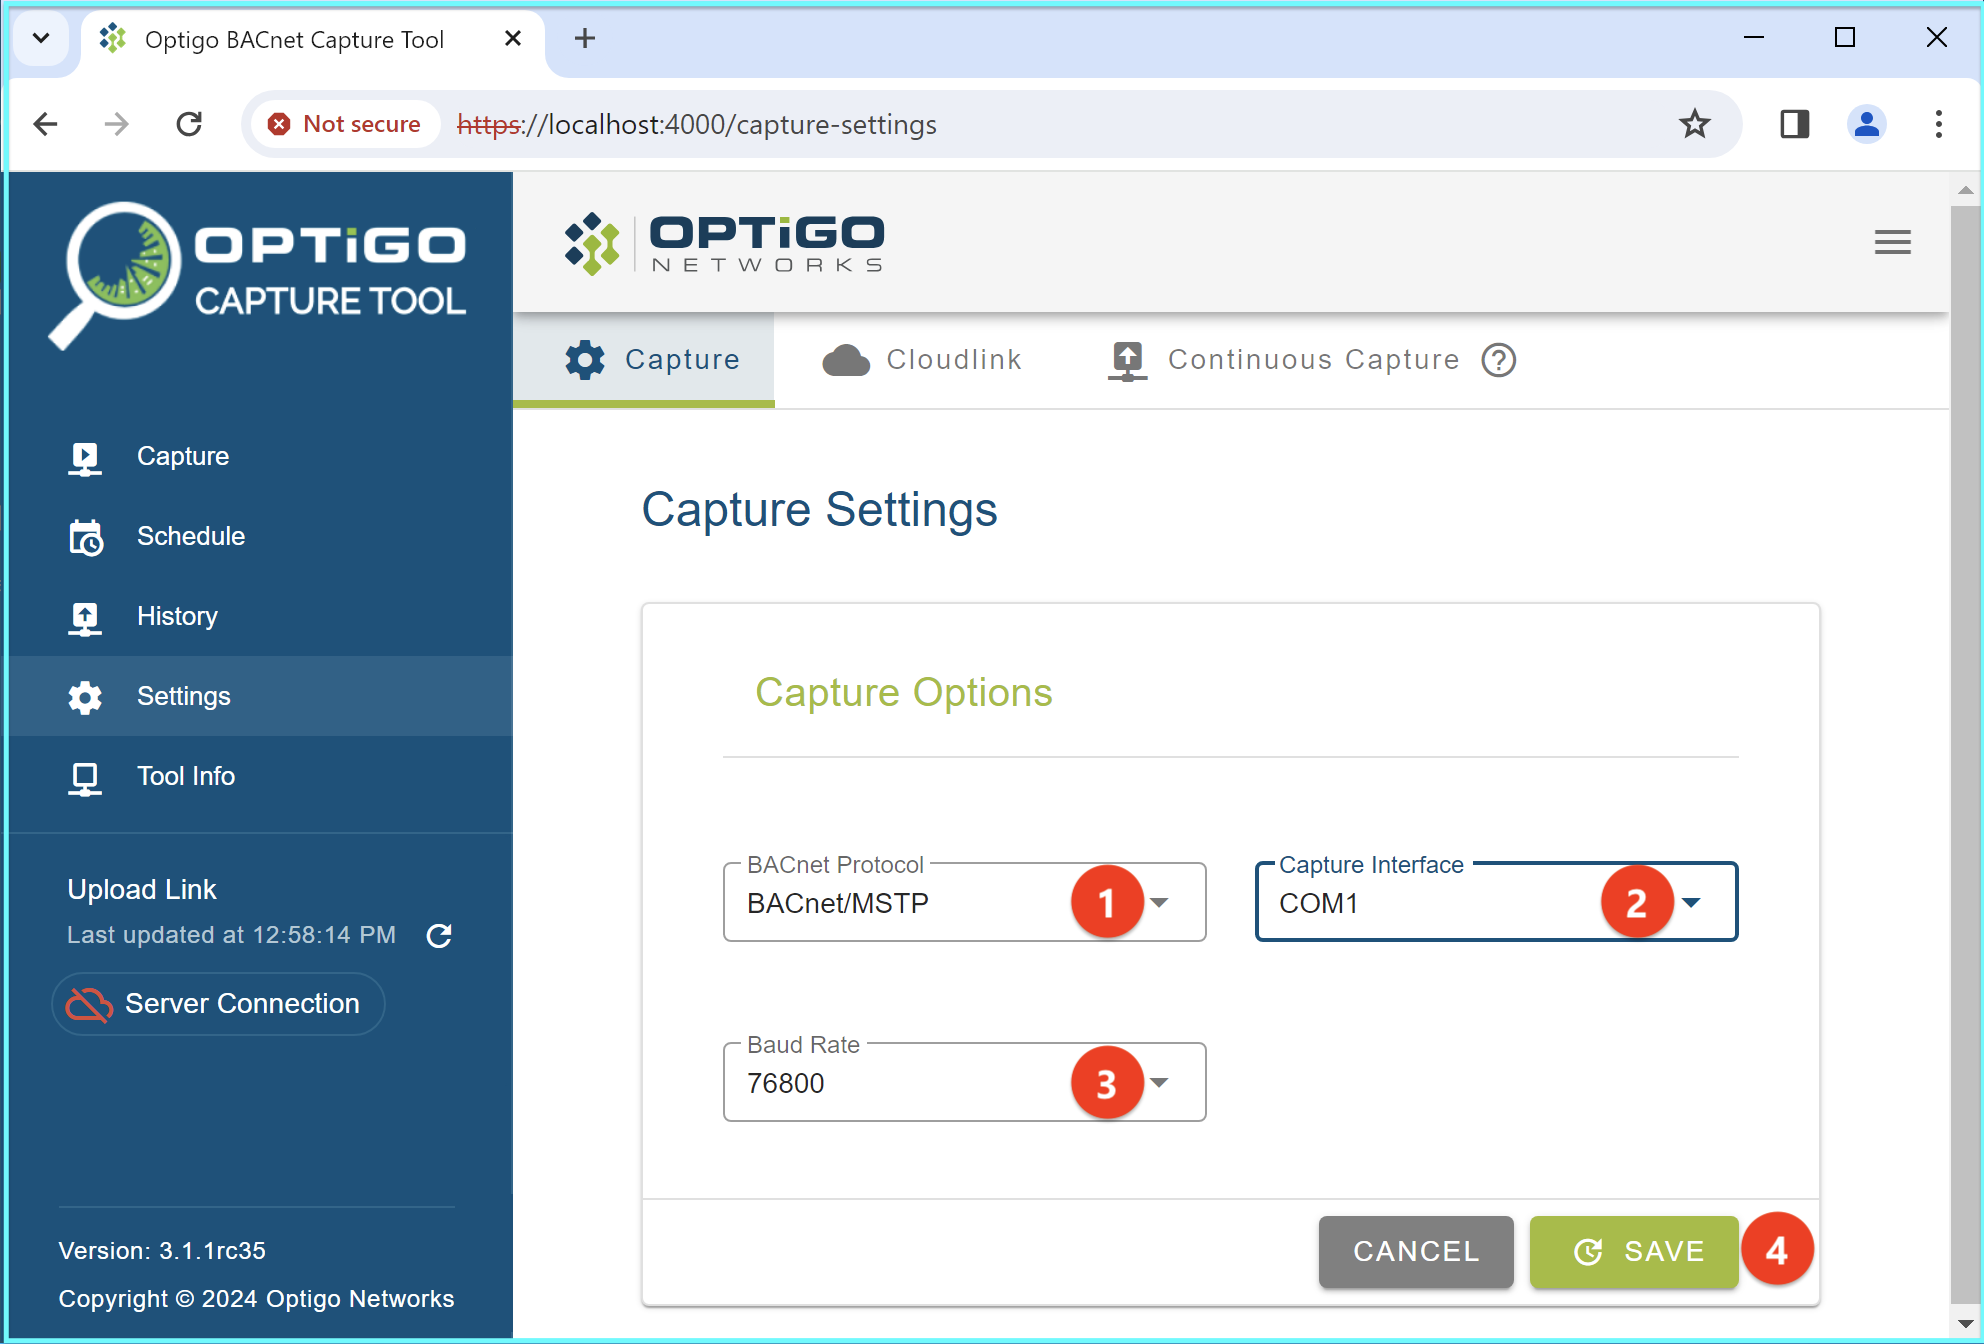1984x1344 pixels.
Task: Switch to the Capture tab
Action: (644, 360)
